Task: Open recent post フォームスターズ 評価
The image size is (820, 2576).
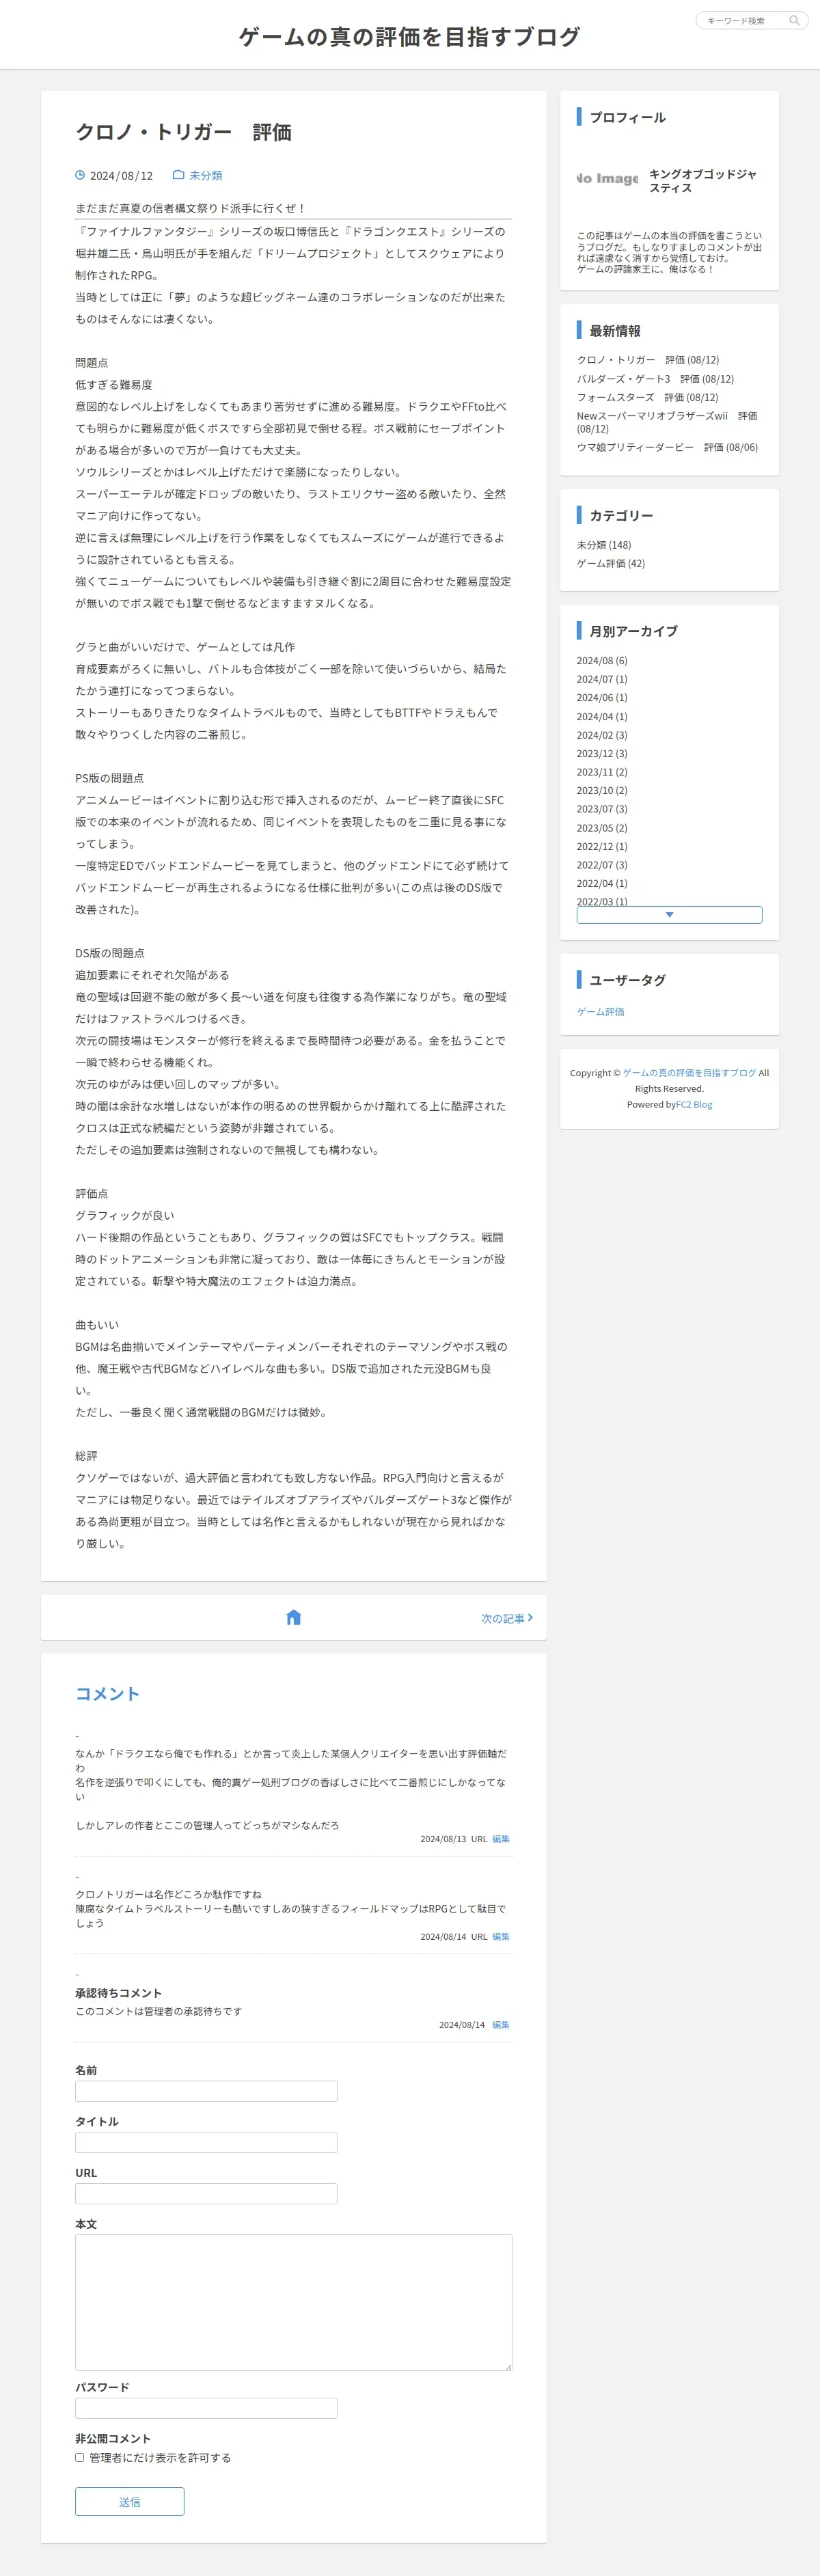Action: (x=647, y=397)
